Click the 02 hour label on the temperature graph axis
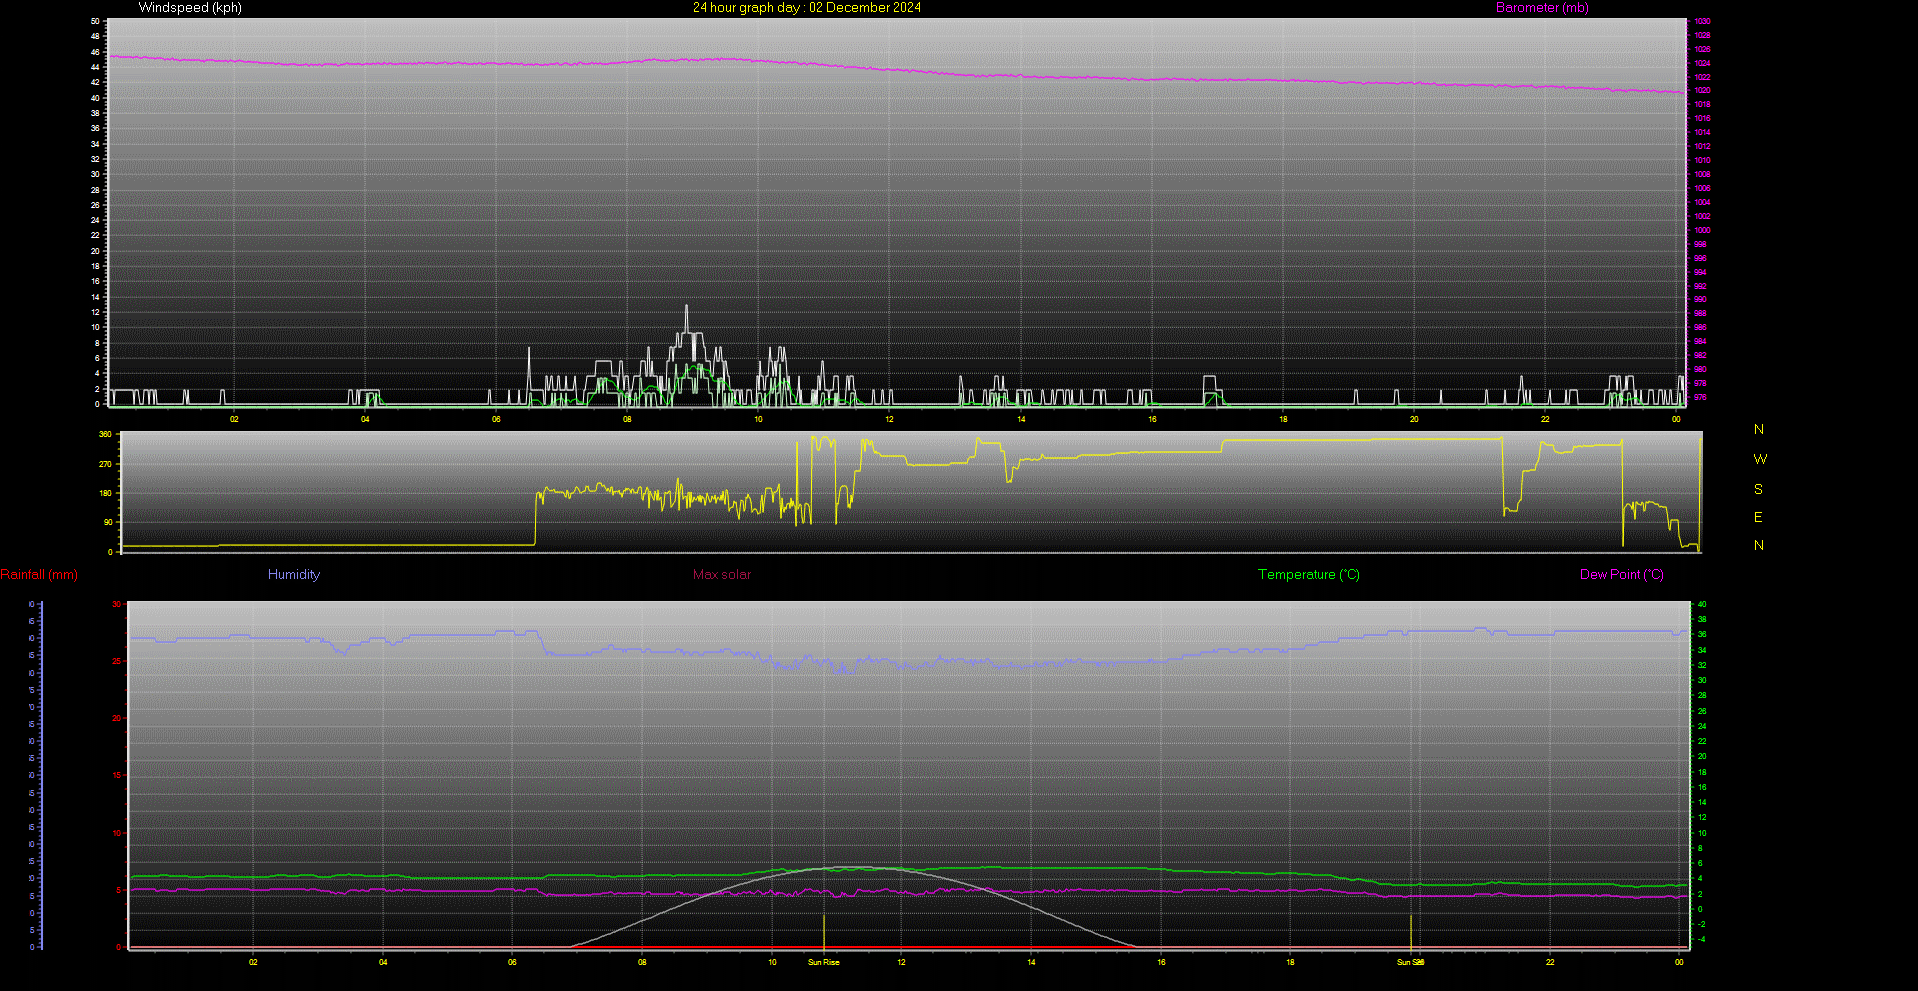The width and height of the screenshot is (1918, 991). coord(253,962)
